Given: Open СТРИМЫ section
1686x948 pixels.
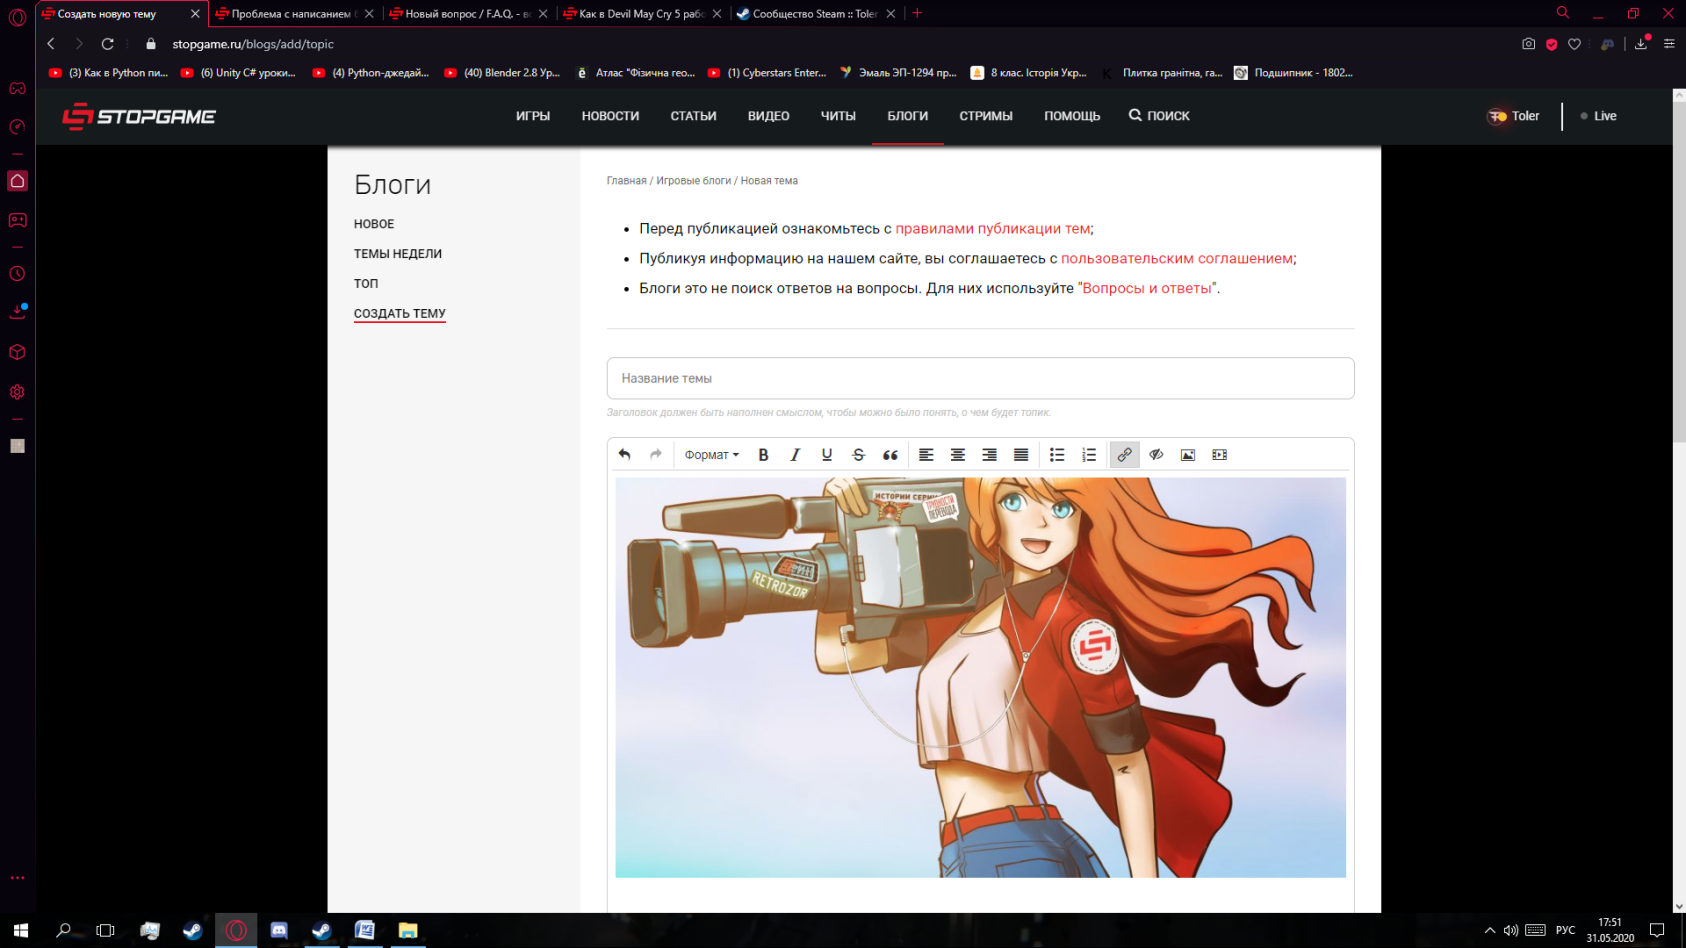Looking at the screenshot, I should [986, 116].
